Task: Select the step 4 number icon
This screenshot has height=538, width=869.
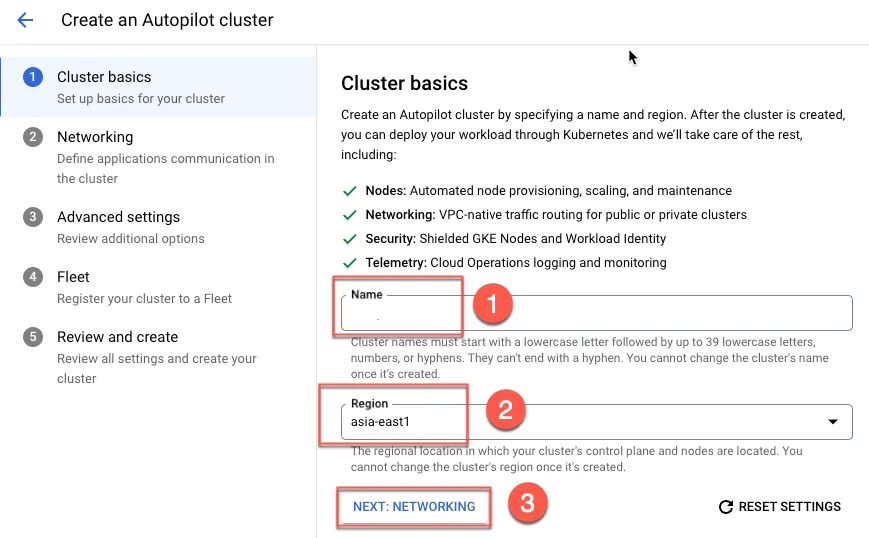Action: coord(33,277)
